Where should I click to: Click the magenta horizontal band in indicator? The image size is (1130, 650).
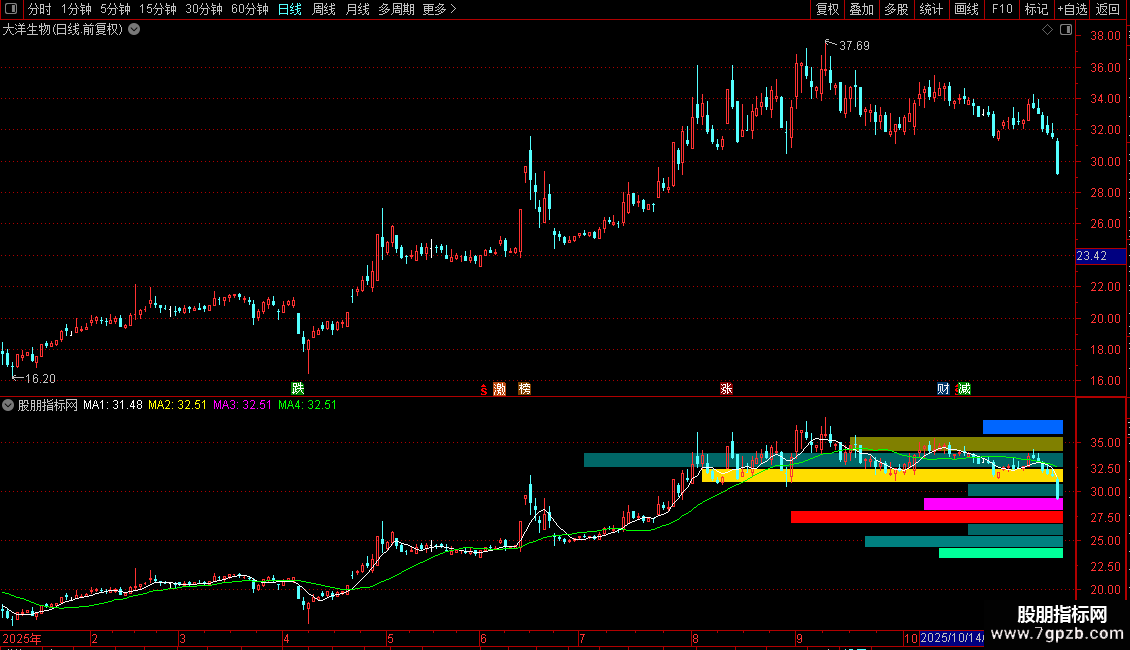[x=993, y=504]
